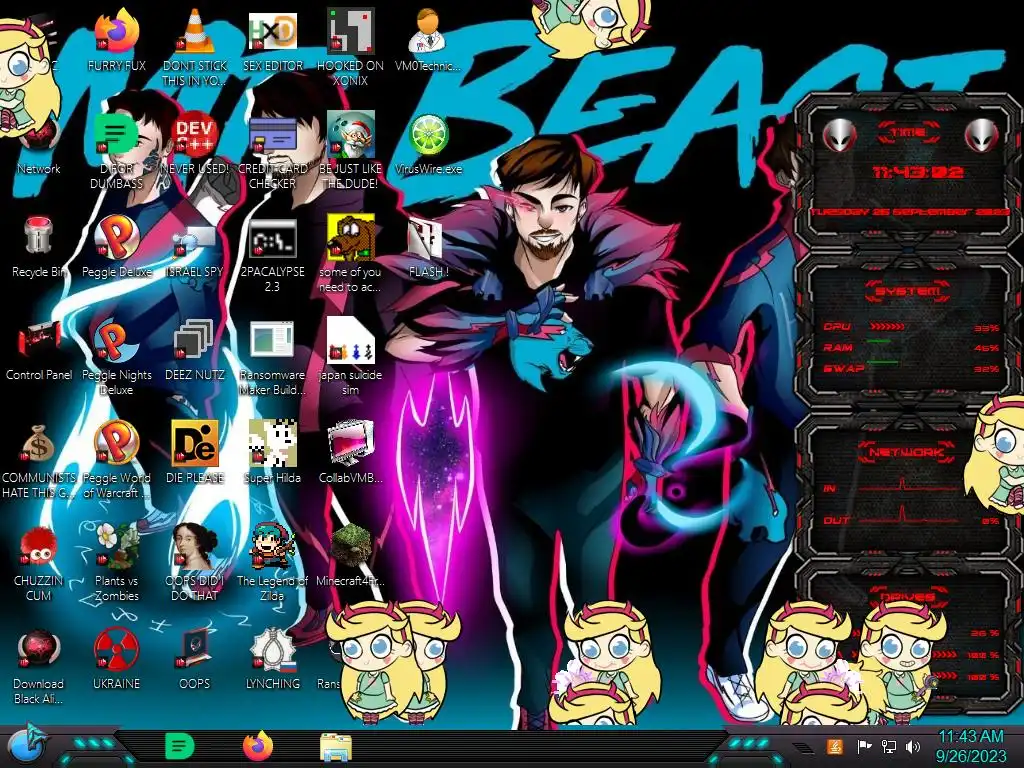
Task: Open the OOPS desktop shortcut
Action: pyautogui.click(x=194, y=650)
